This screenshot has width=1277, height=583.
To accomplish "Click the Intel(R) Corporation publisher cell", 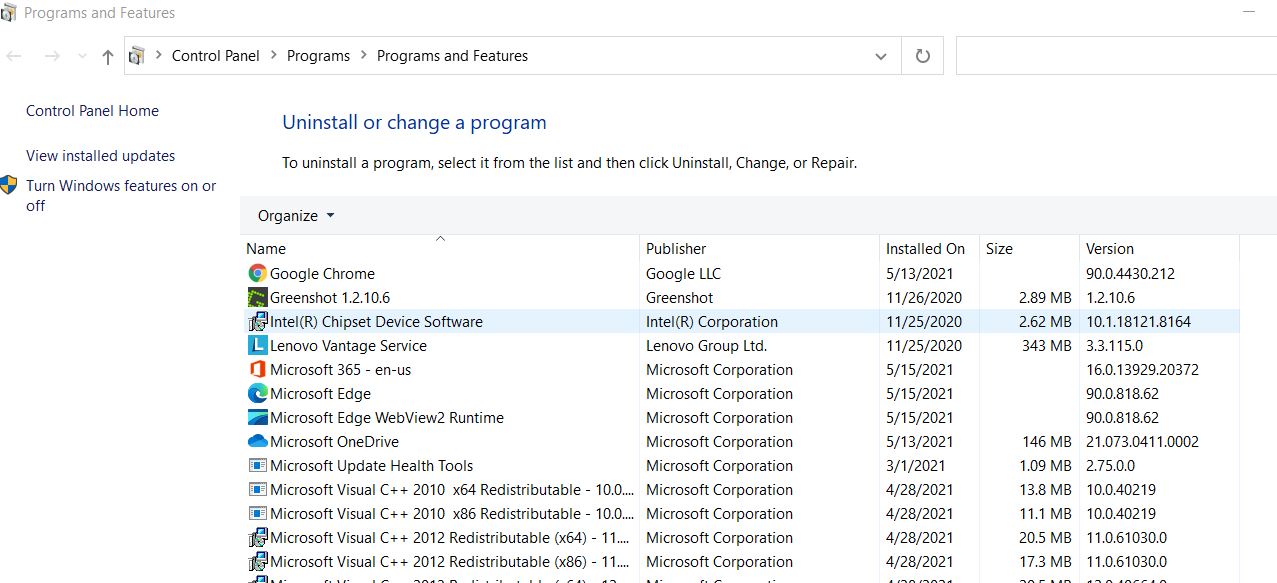I will coord(712,321).
